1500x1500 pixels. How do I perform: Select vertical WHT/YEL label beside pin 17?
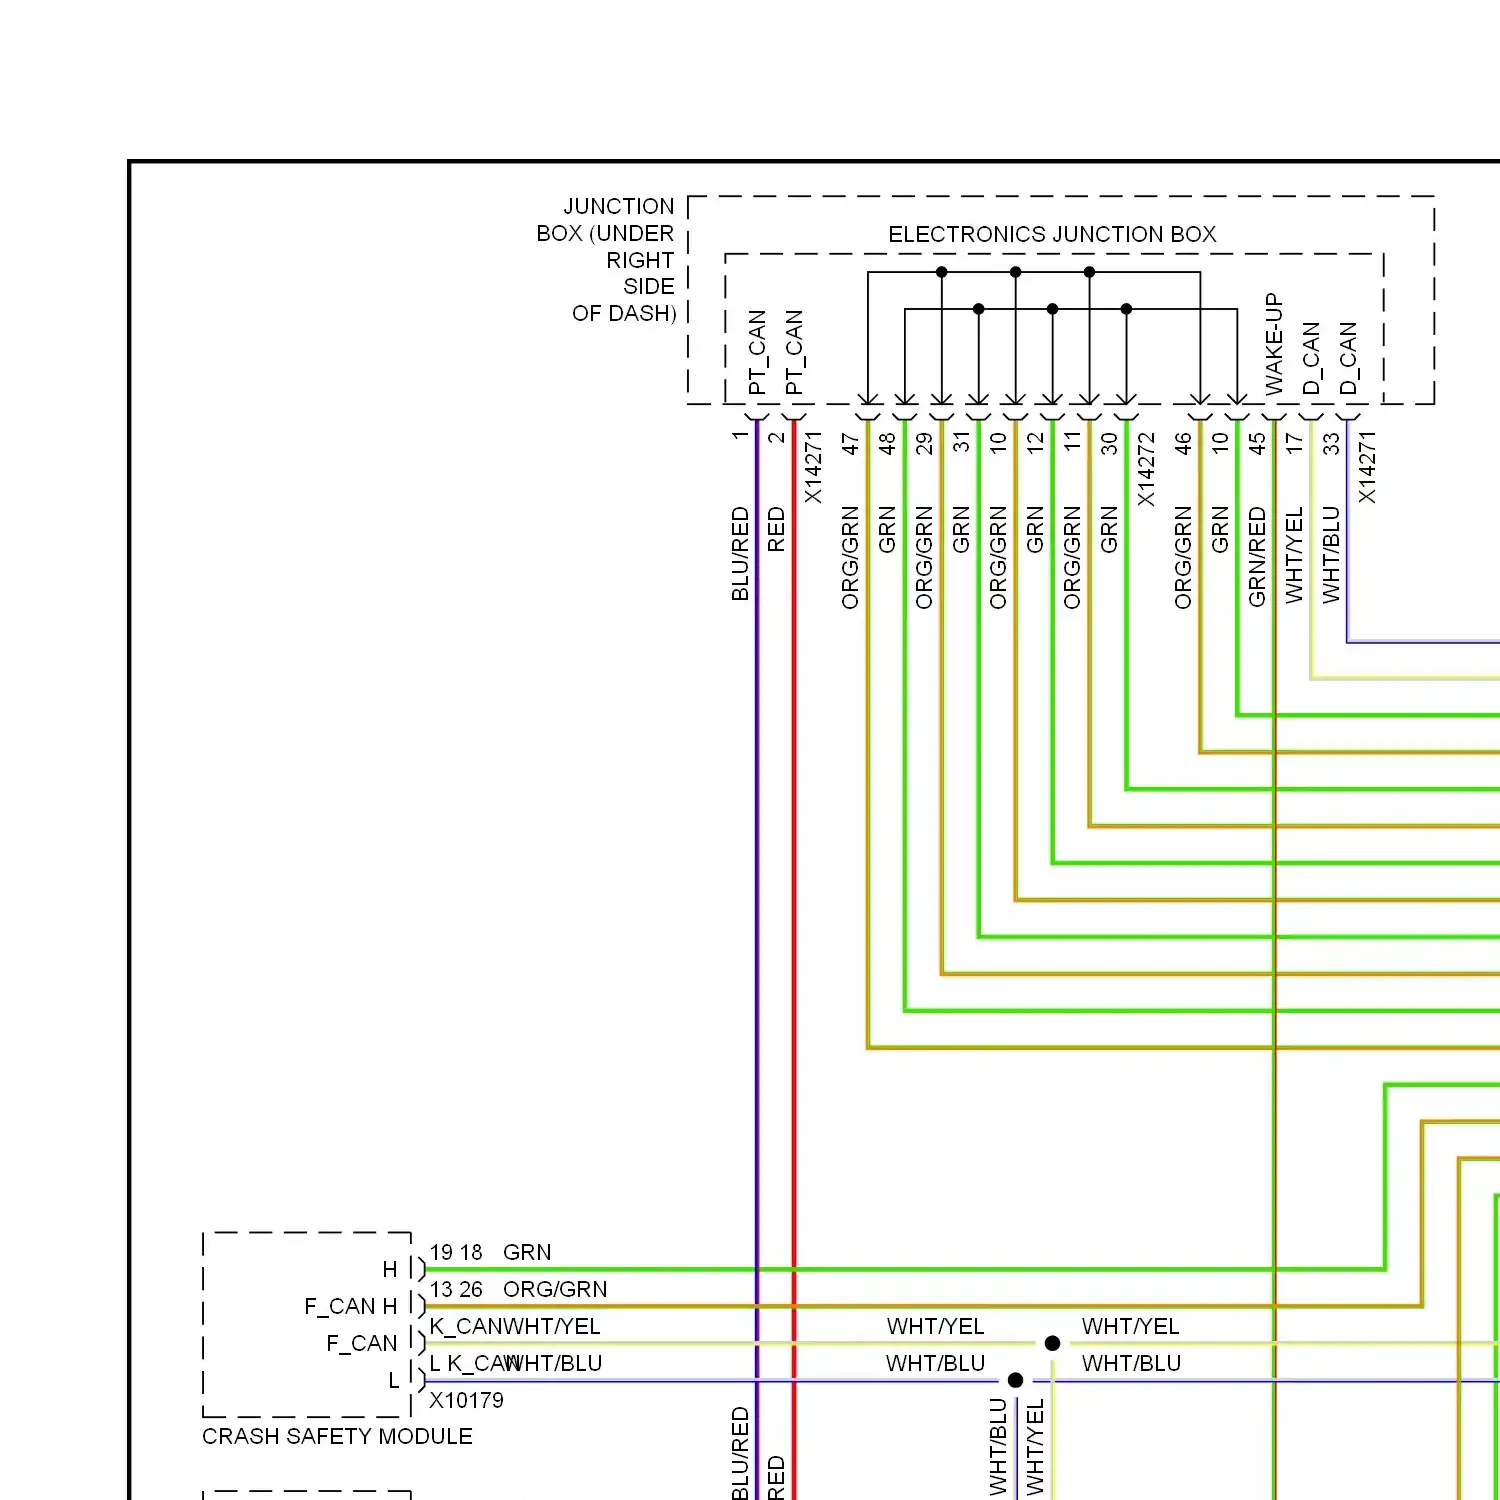(1294, 555)
